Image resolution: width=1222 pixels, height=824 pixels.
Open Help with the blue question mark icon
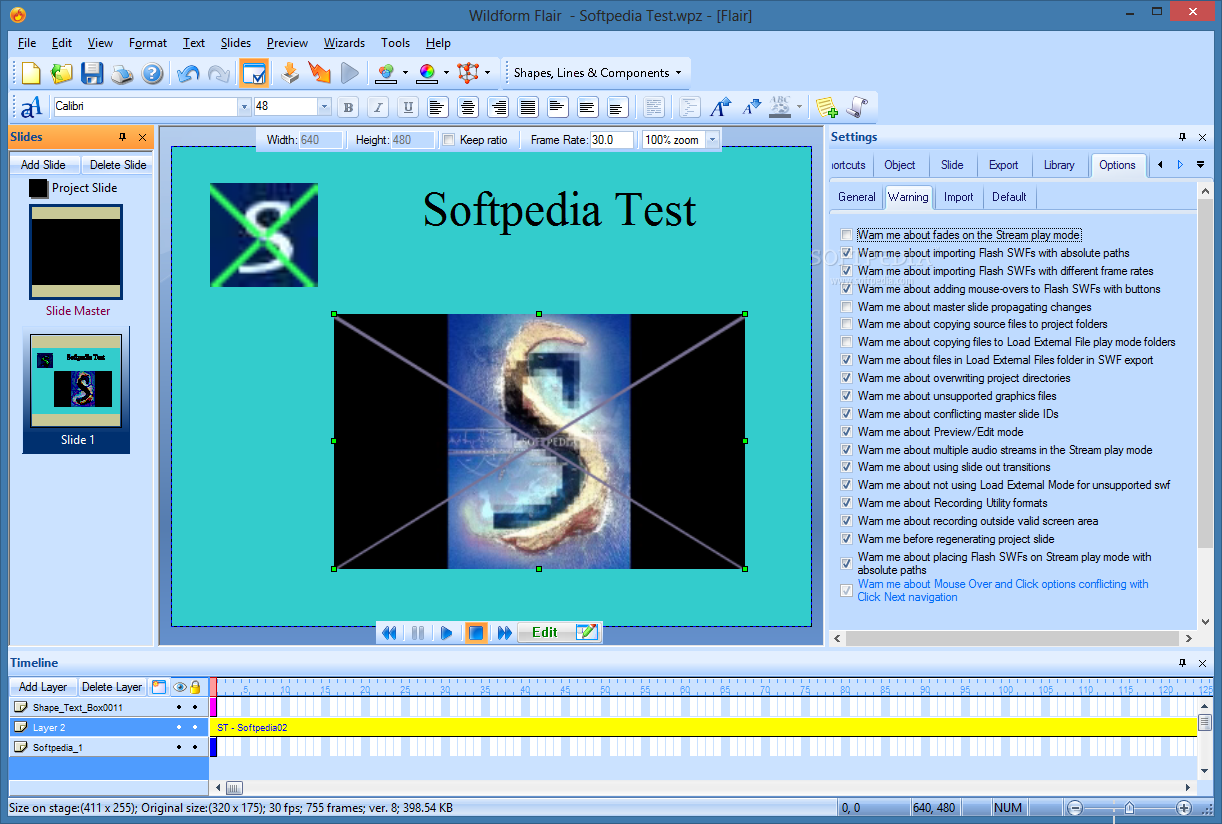[x=152, y=73]
